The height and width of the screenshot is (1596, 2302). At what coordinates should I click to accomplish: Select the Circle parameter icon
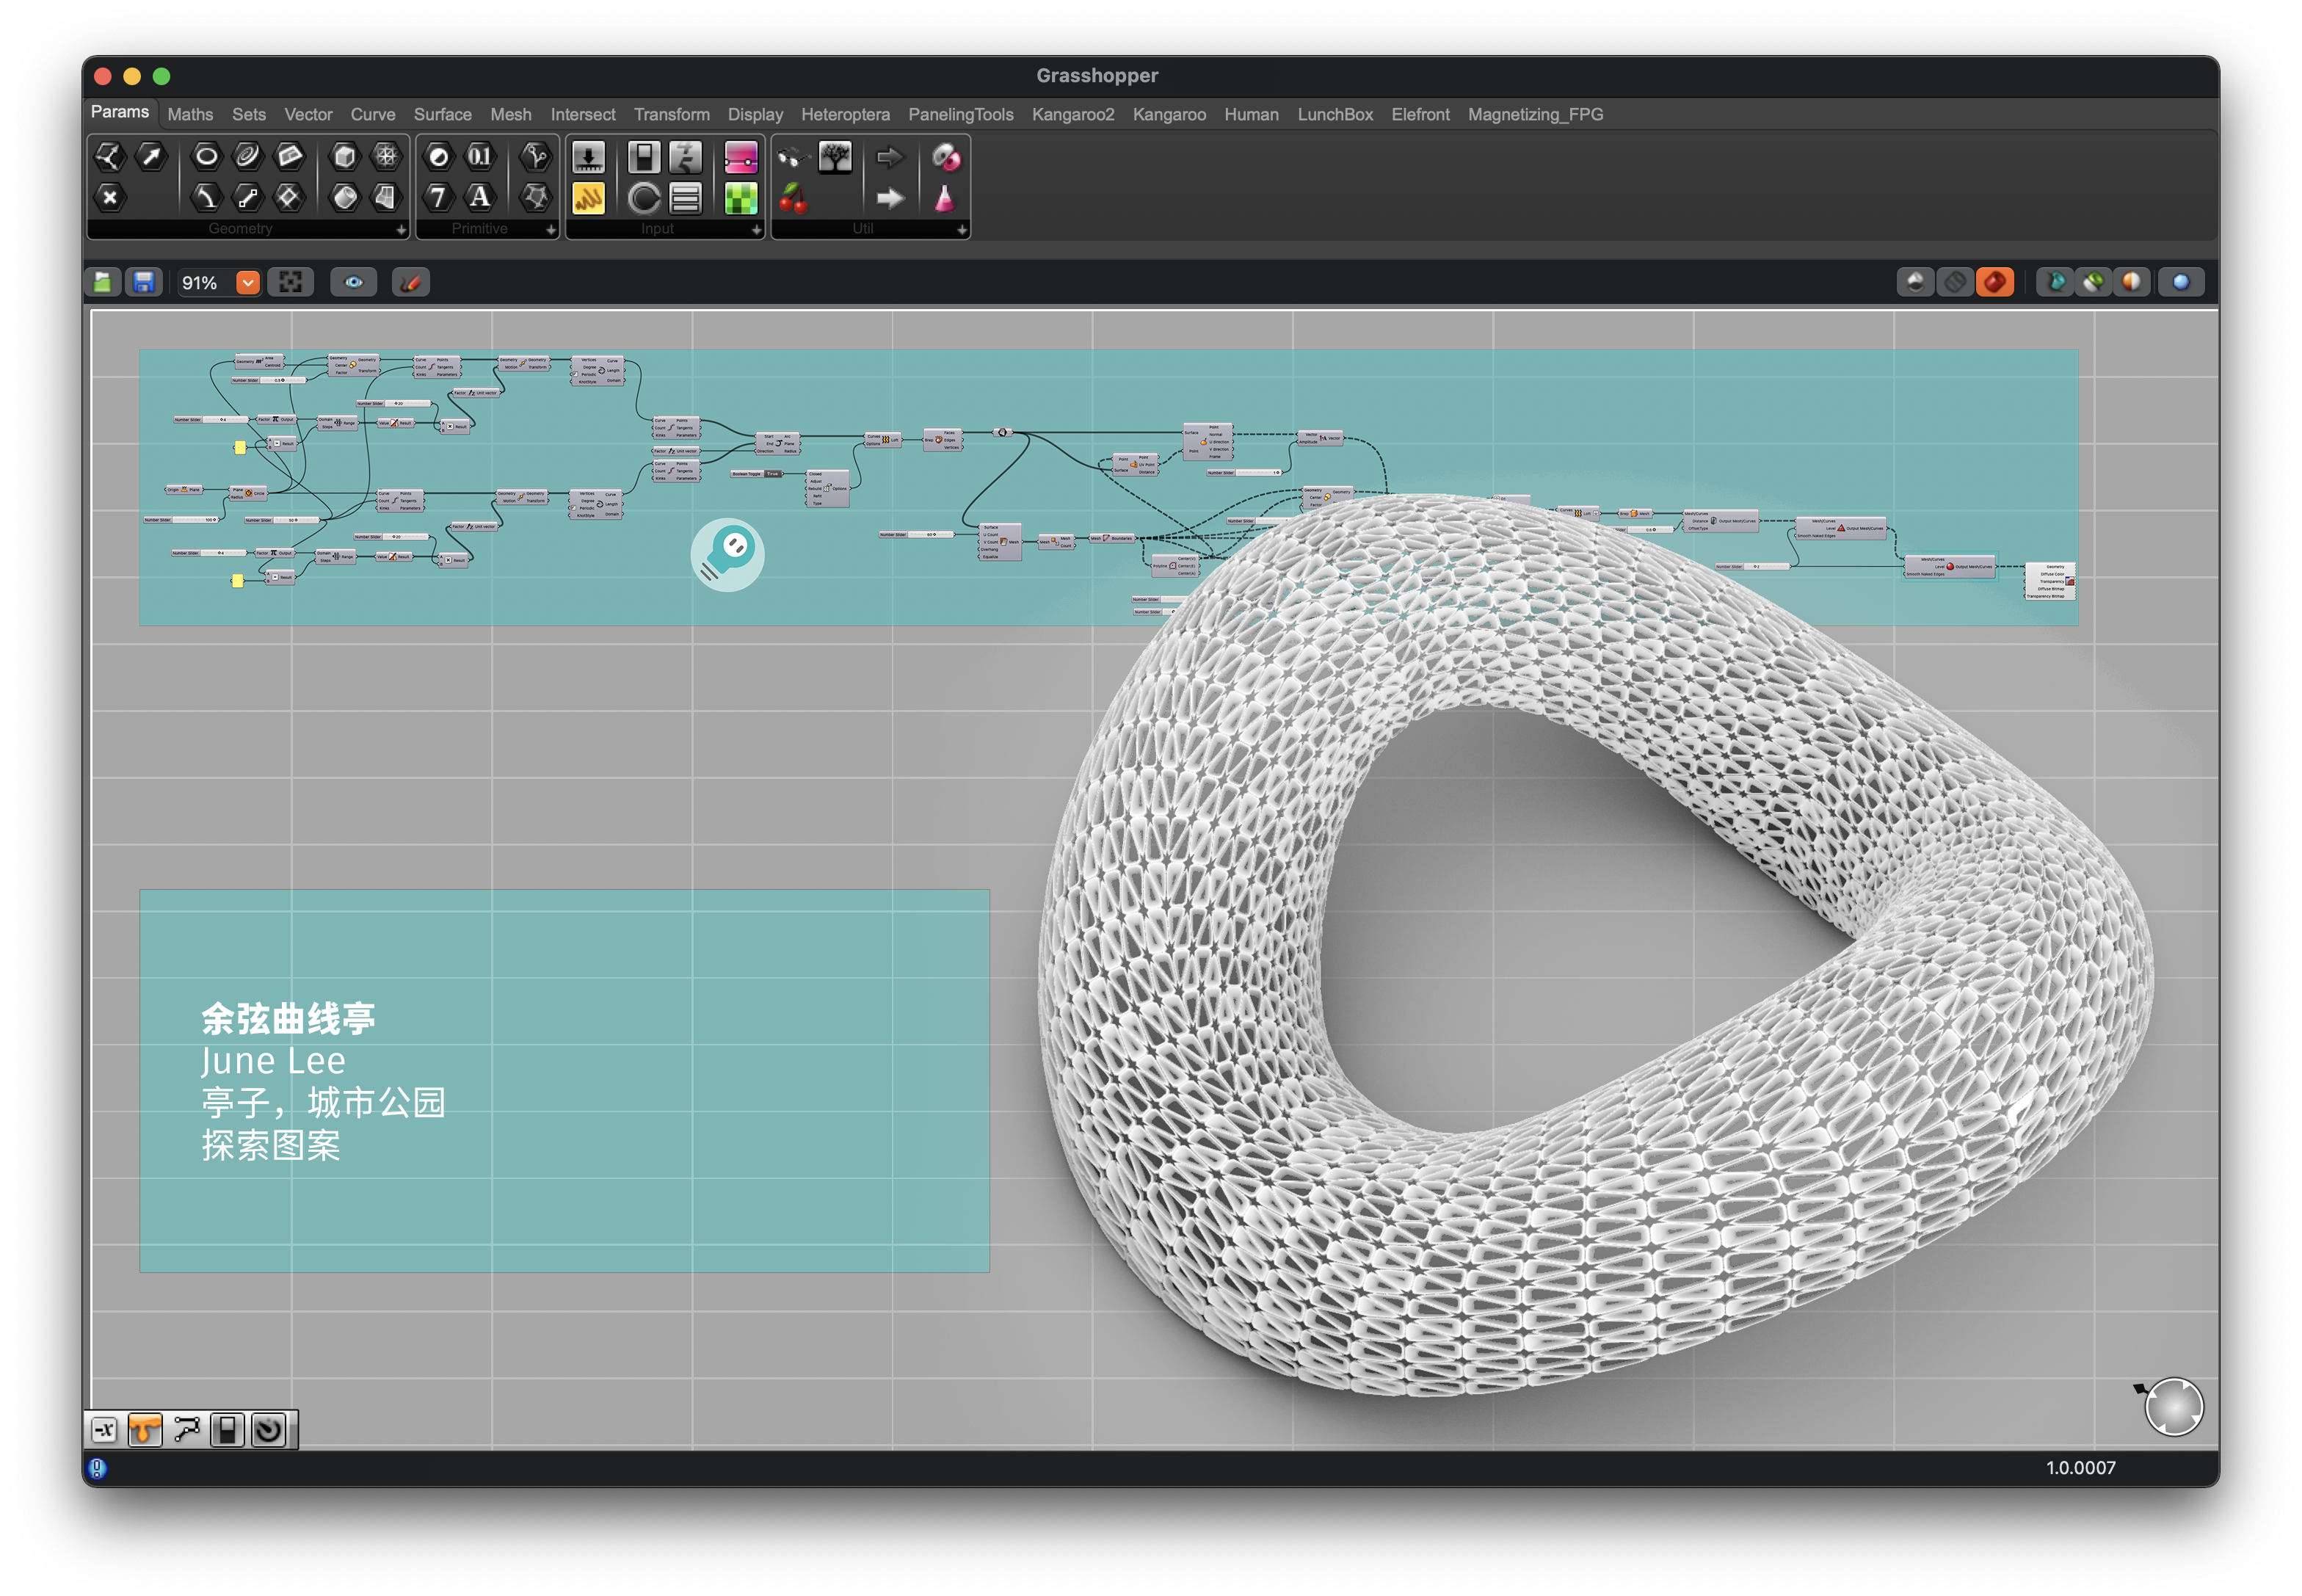coord(206,156)
